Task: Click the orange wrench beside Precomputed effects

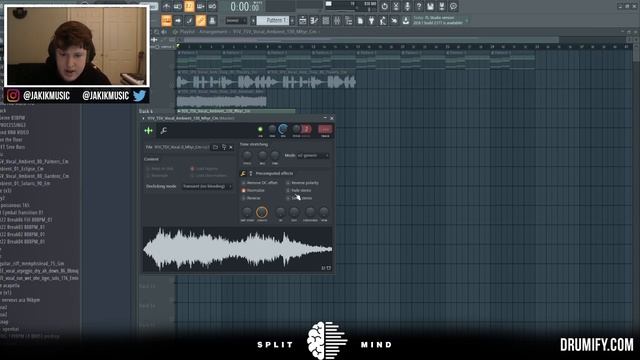Action: [243, 173]
